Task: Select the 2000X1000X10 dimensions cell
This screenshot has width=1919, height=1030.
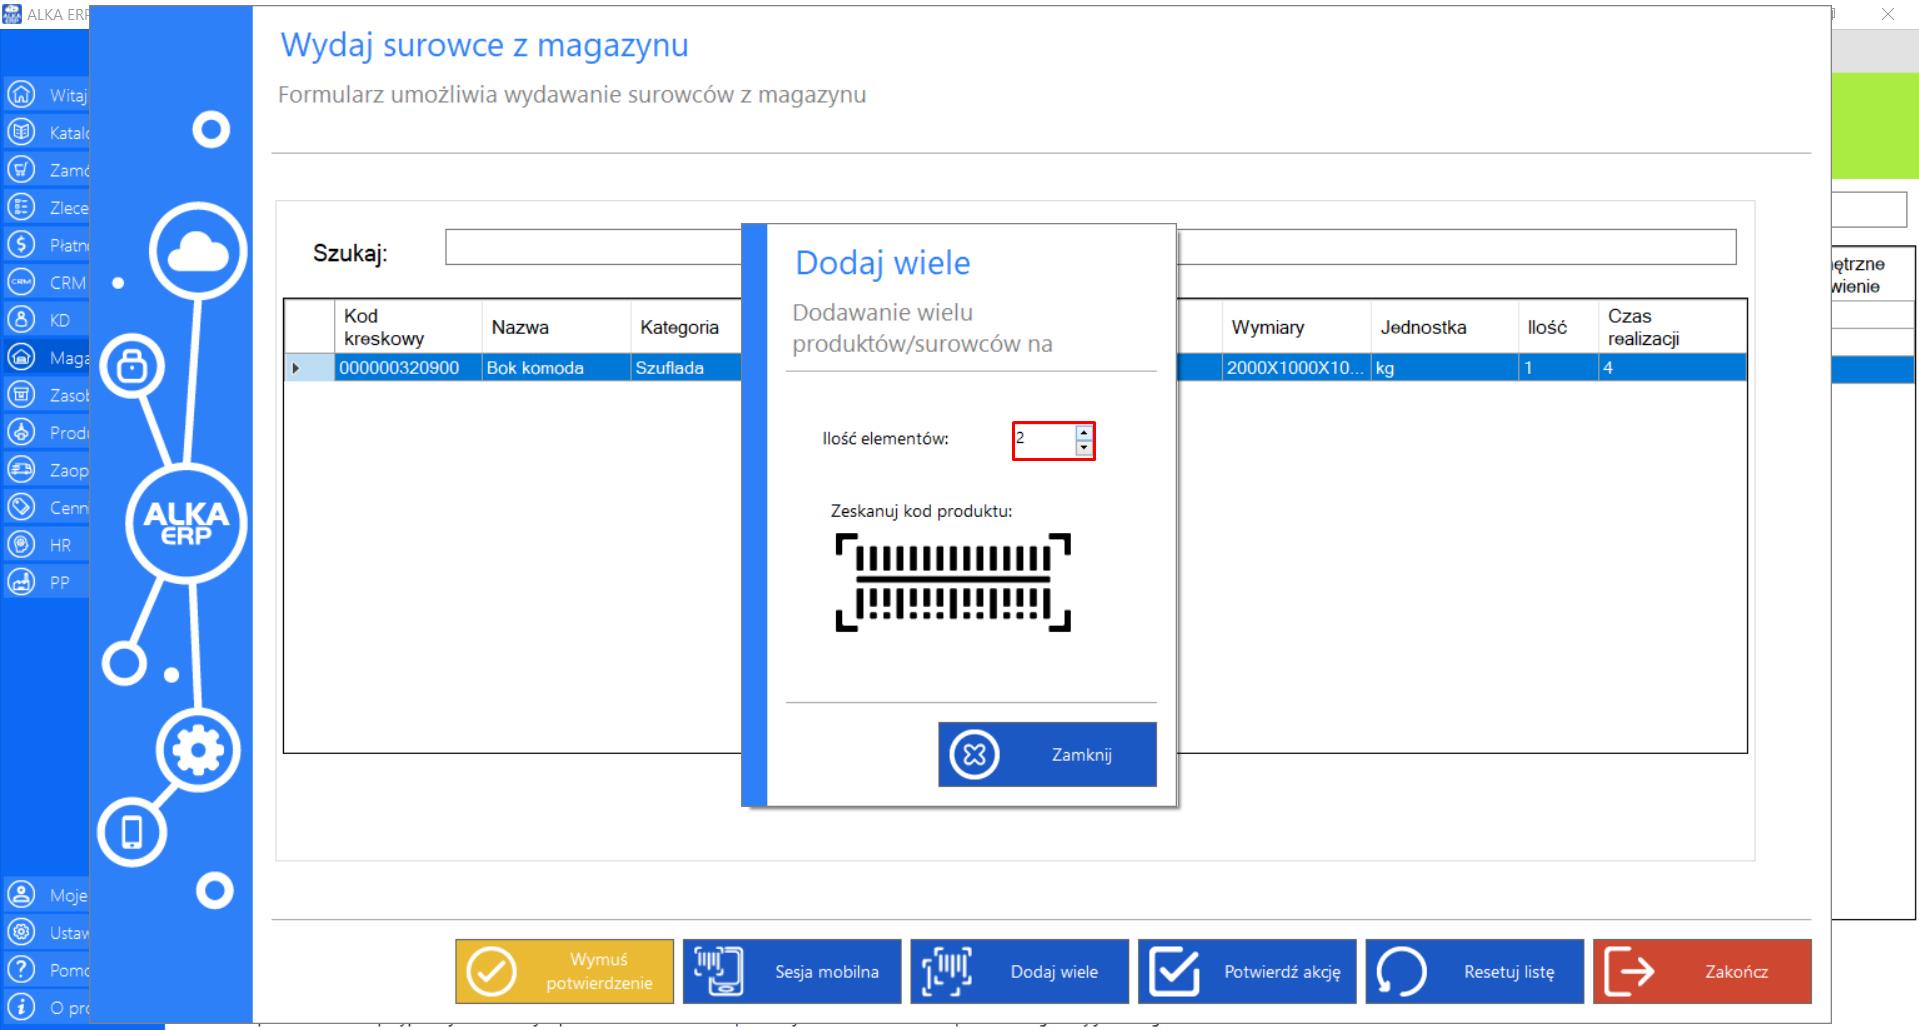Action: pos(1296,368)
